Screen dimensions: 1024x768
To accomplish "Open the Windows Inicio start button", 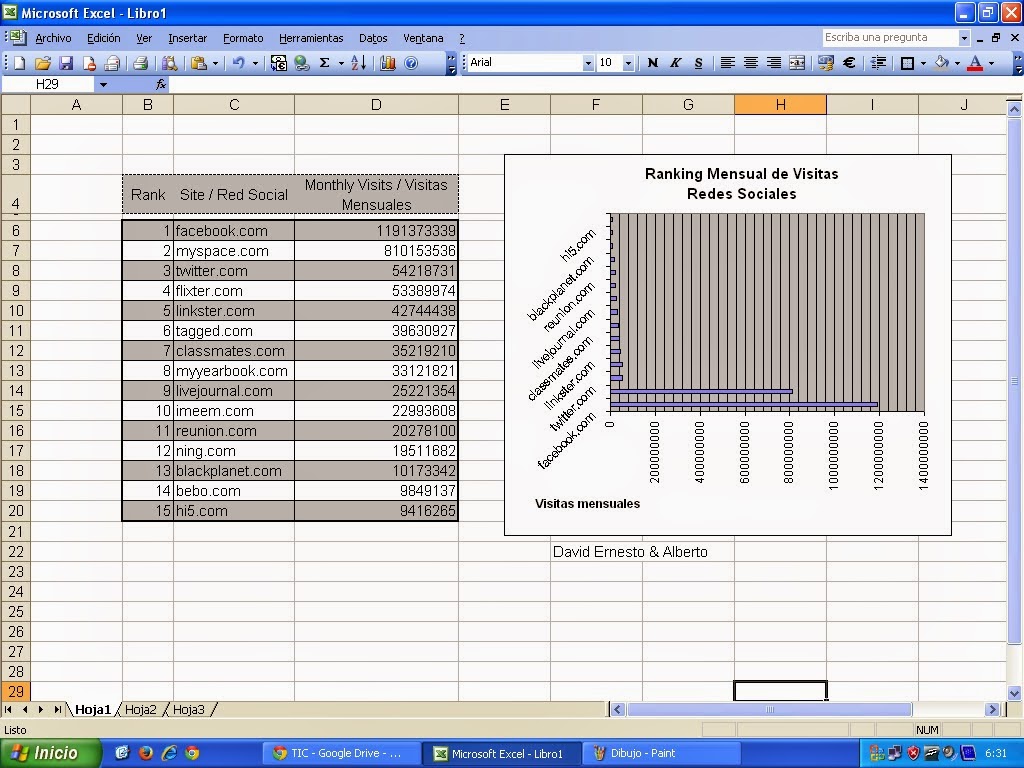I will pos(51,754).
